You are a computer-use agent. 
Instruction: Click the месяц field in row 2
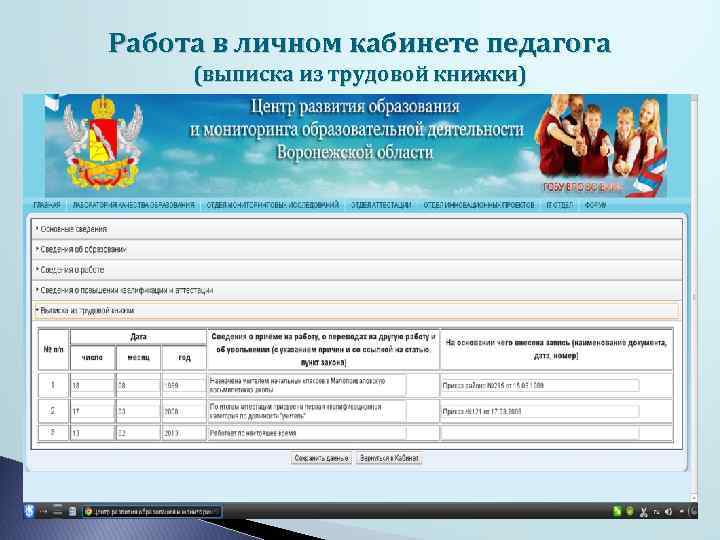pos(138,411)
